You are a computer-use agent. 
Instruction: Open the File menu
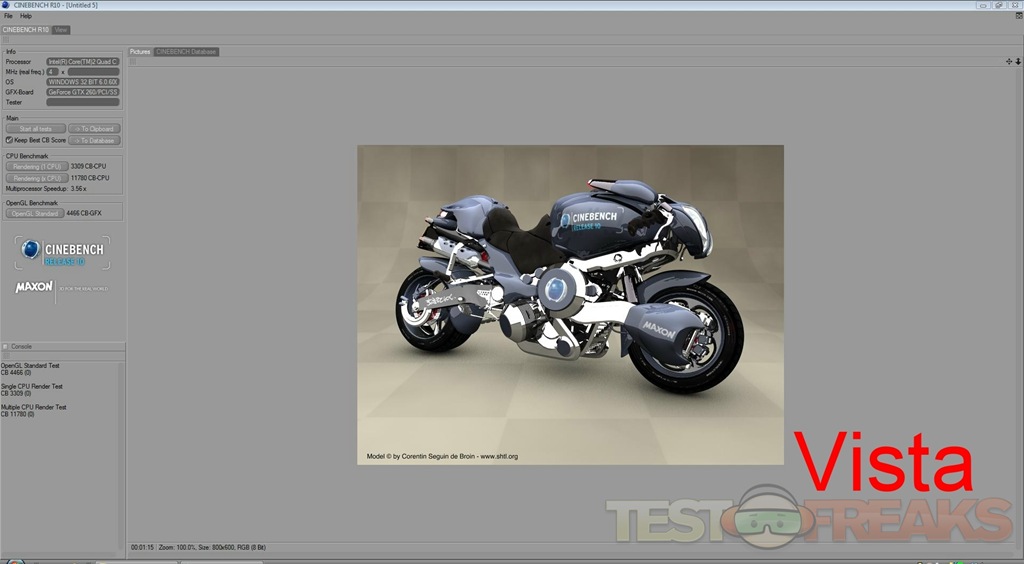click(x=8, y=16)
